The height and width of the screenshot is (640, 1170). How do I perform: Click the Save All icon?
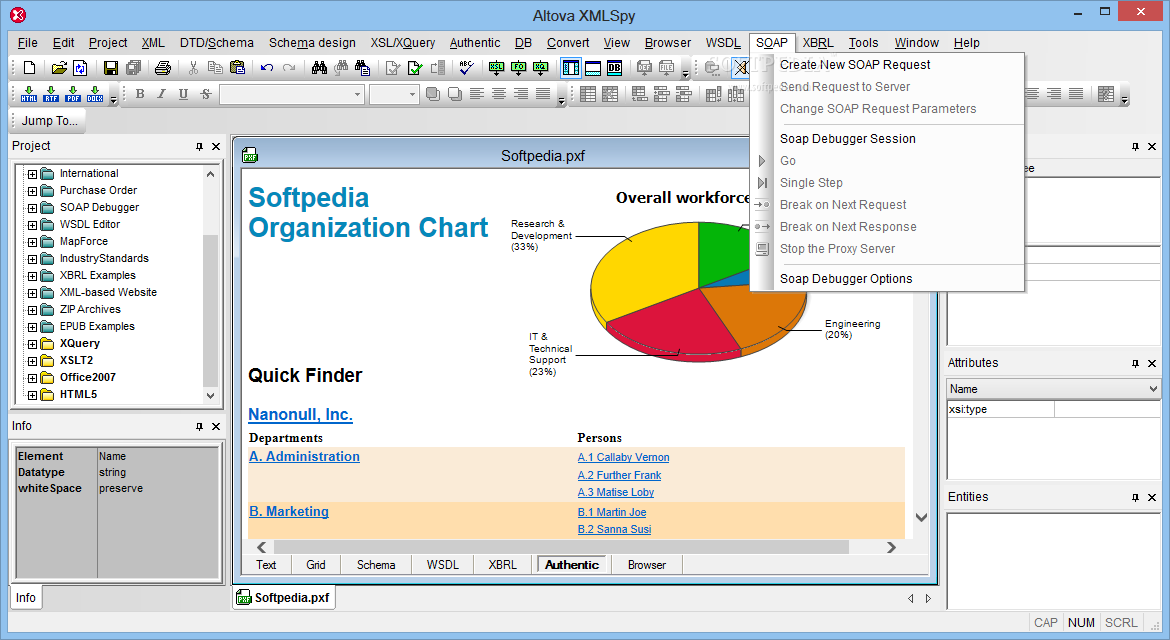[134, 68]
